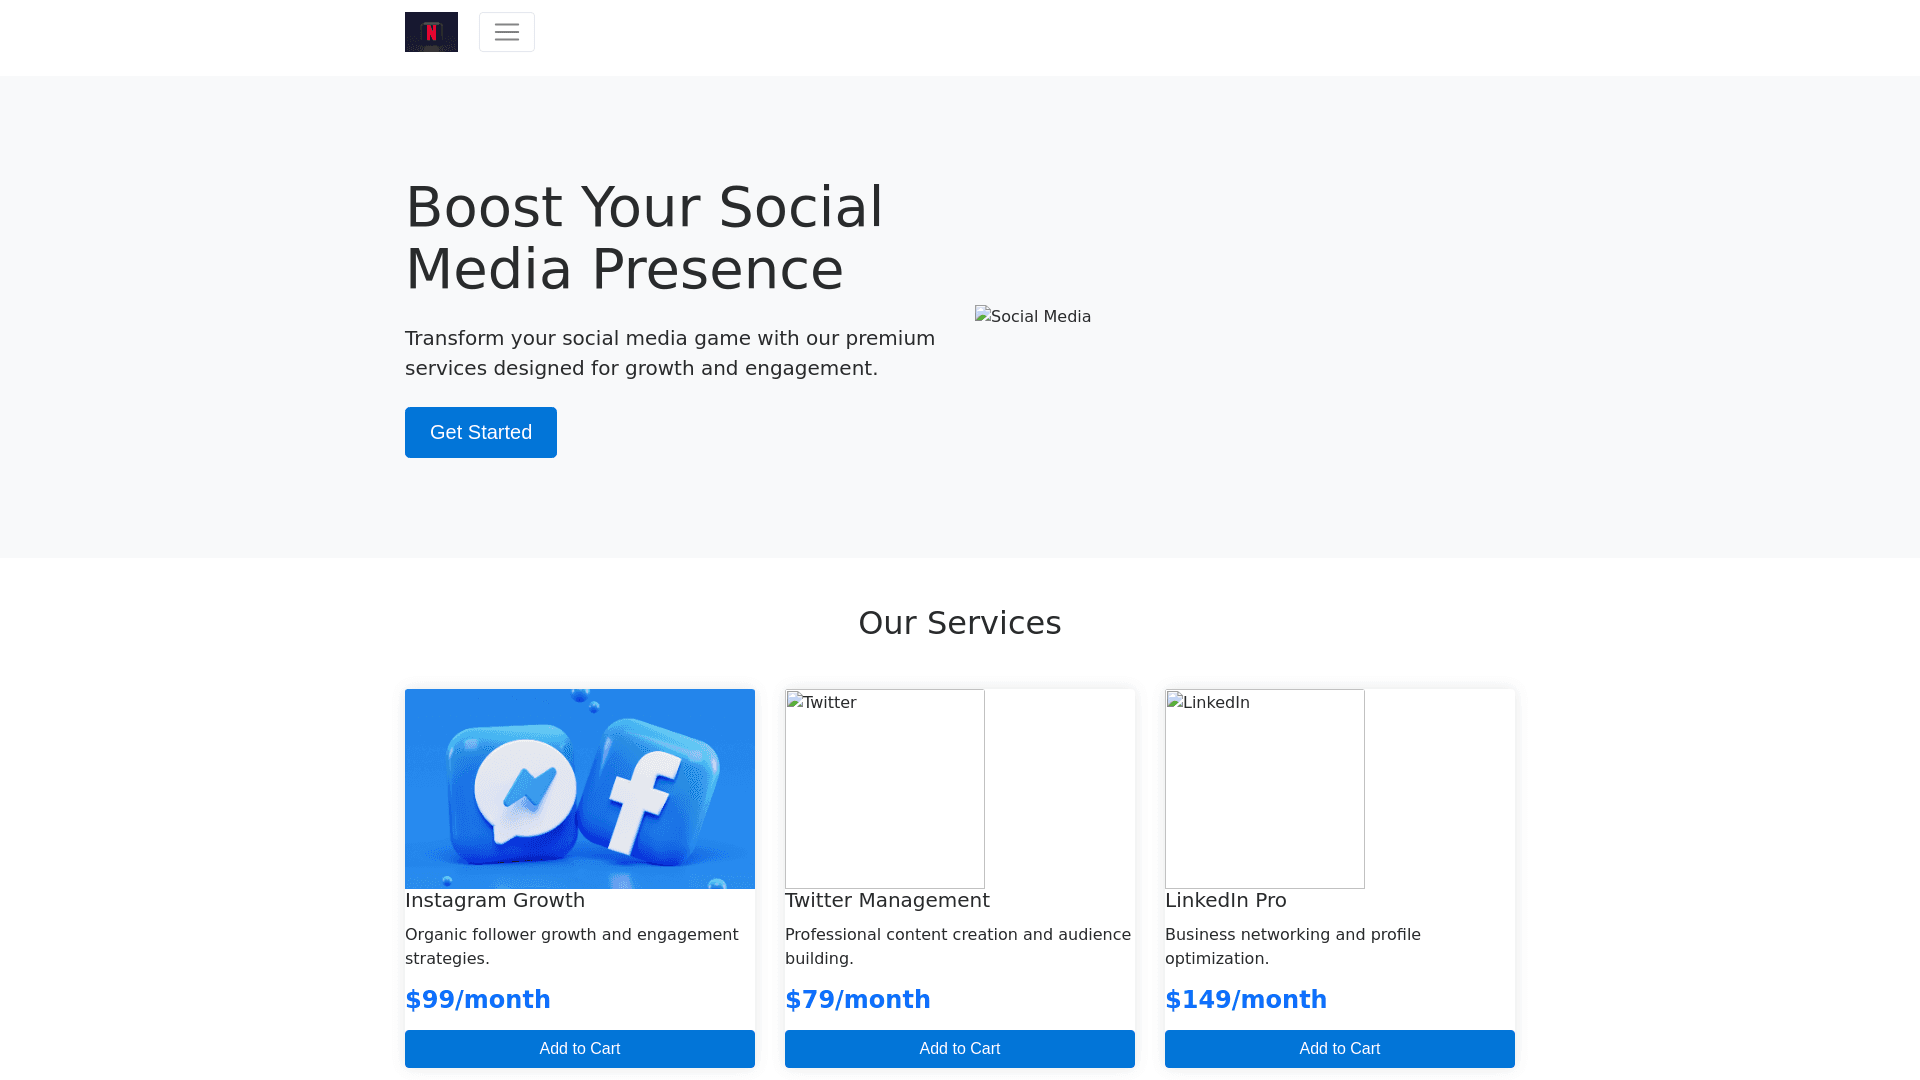Screen dimensions: 1920x1080
Task: Click the Twitter service image placeholder
Action: click(885, 788)
